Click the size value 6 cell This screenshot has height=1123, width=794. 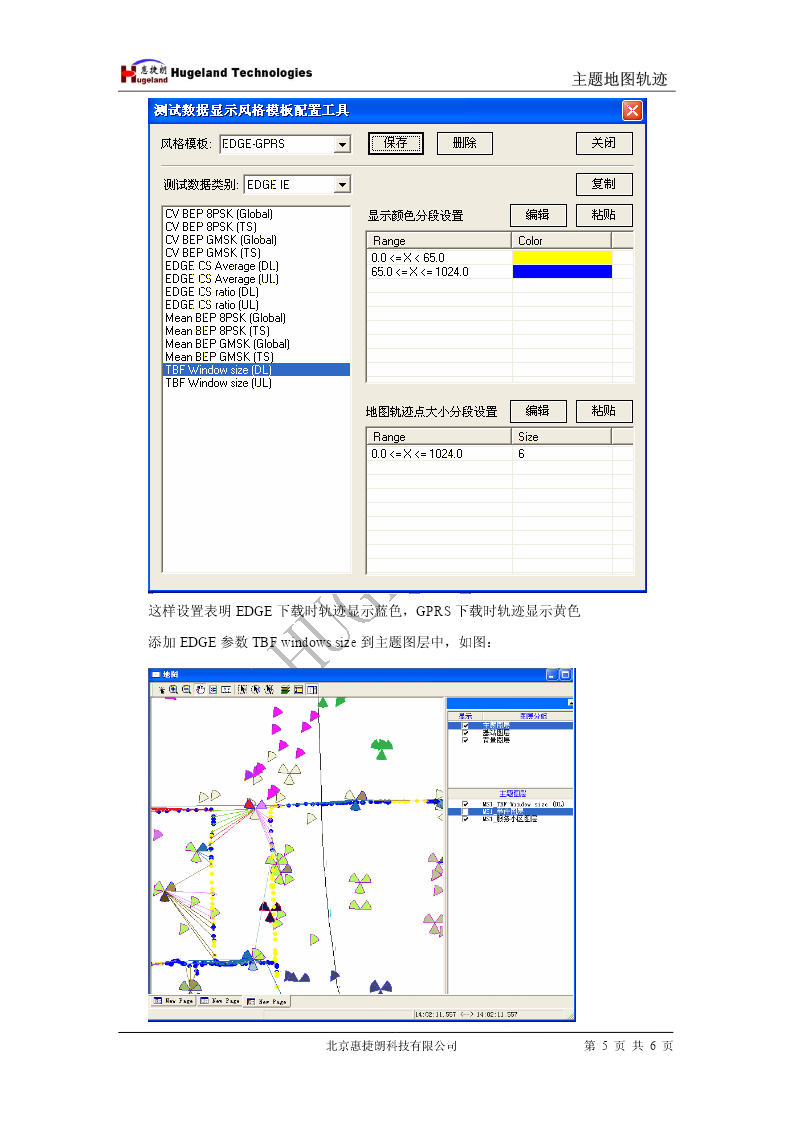(x=562, y=453)
